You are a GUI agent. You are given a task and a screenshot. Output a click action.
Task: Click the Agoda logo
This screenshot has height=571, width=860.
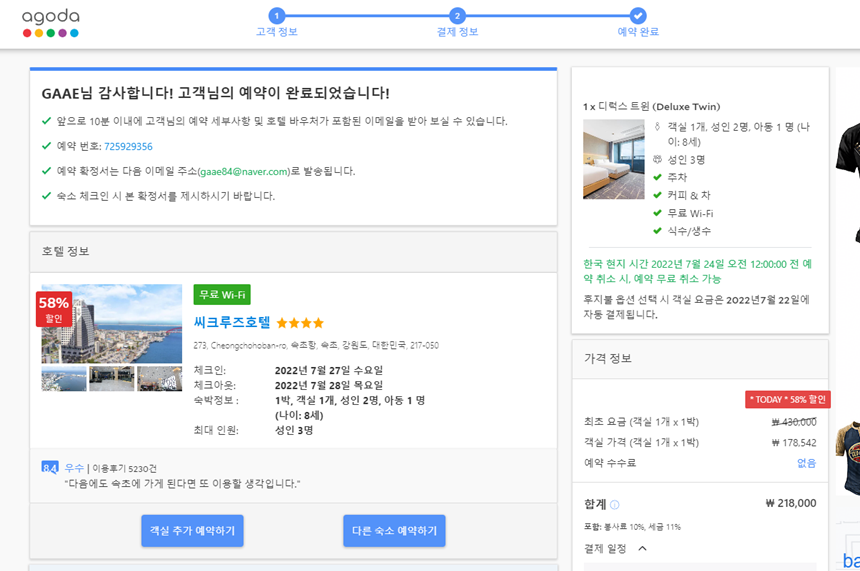click(50, 23)
